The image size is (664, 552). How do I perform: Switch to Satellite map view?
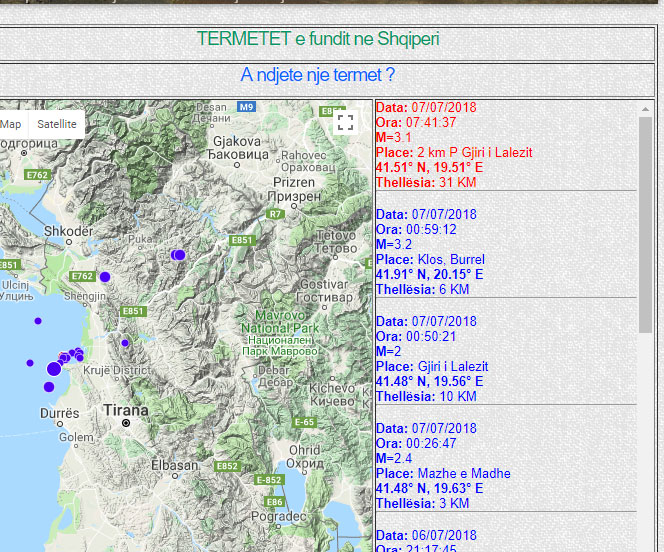tap(56, 124)
